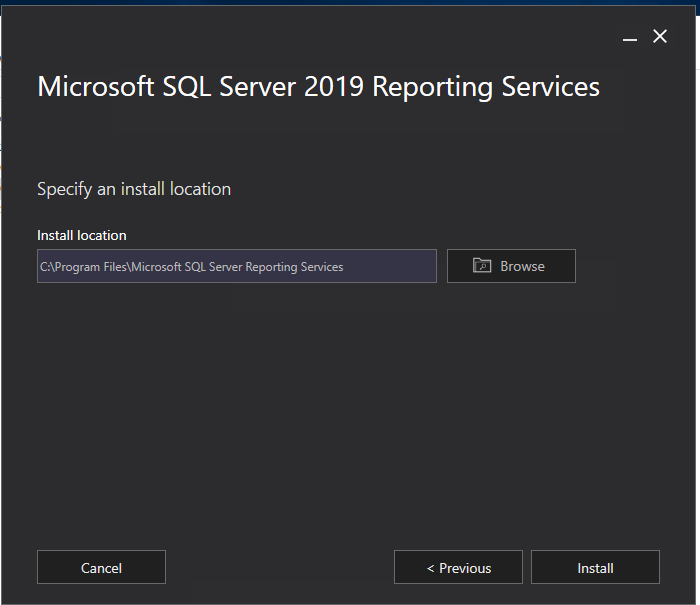The width and height of the screenshot is (700, 605).
Task: Cancel the Reporting Services setup
Action: (101, 567)
